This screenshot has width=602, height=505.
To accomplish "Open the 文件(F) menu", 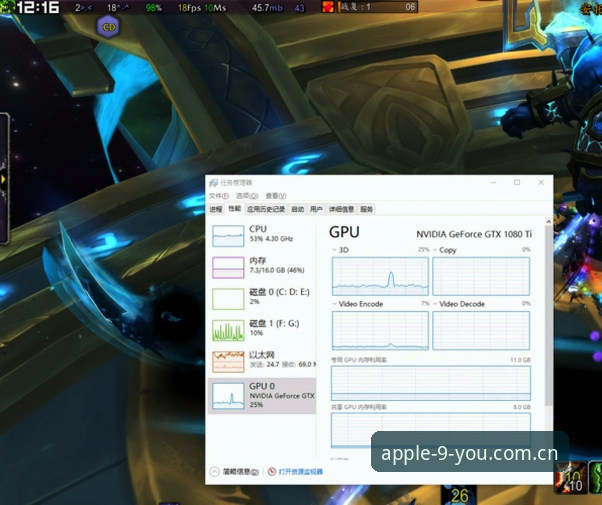I will tap(219, 196).
